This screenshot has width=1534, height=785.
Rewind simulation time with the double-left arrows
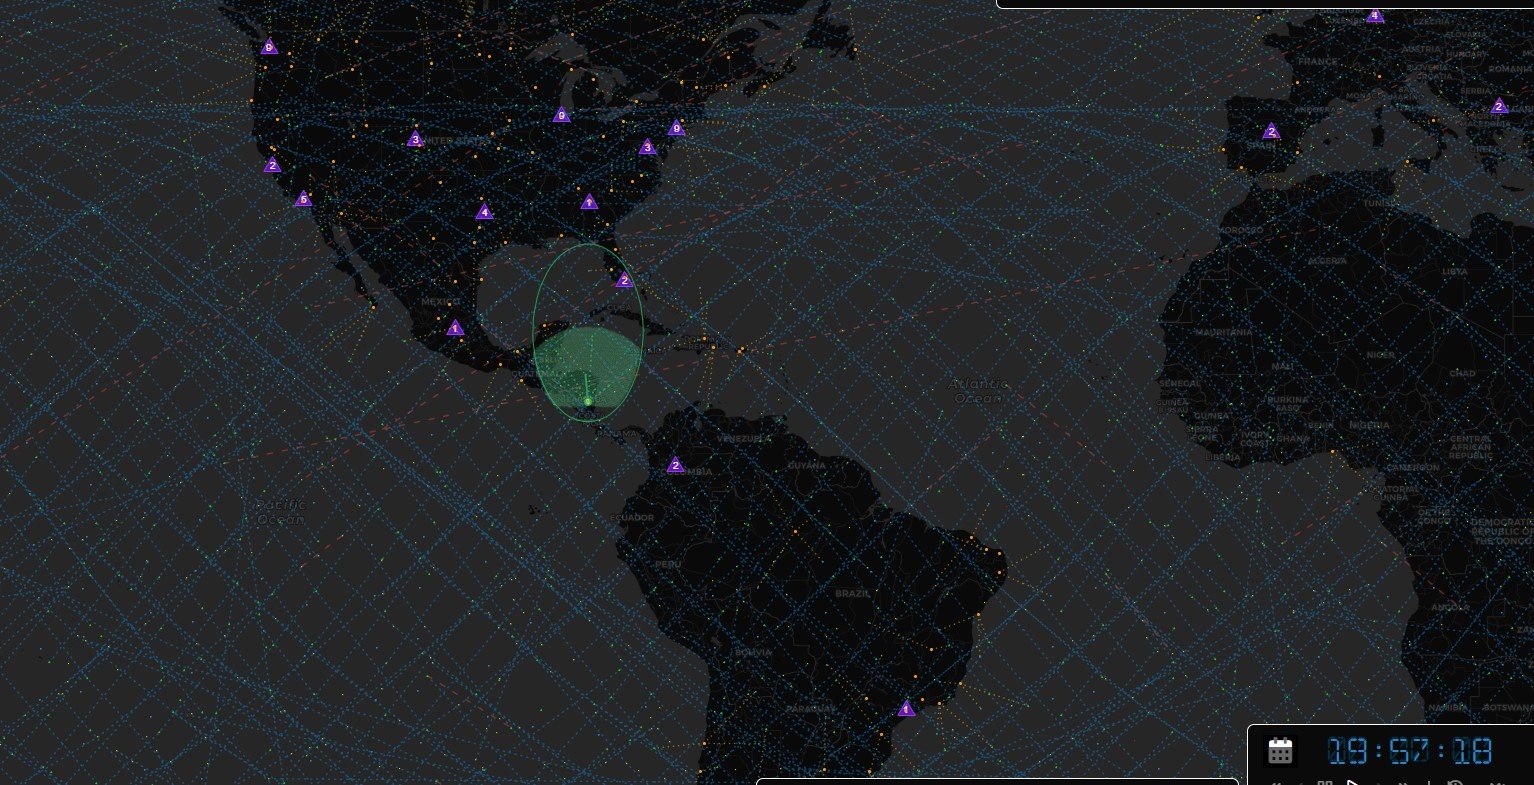(x=1277, y=783)
